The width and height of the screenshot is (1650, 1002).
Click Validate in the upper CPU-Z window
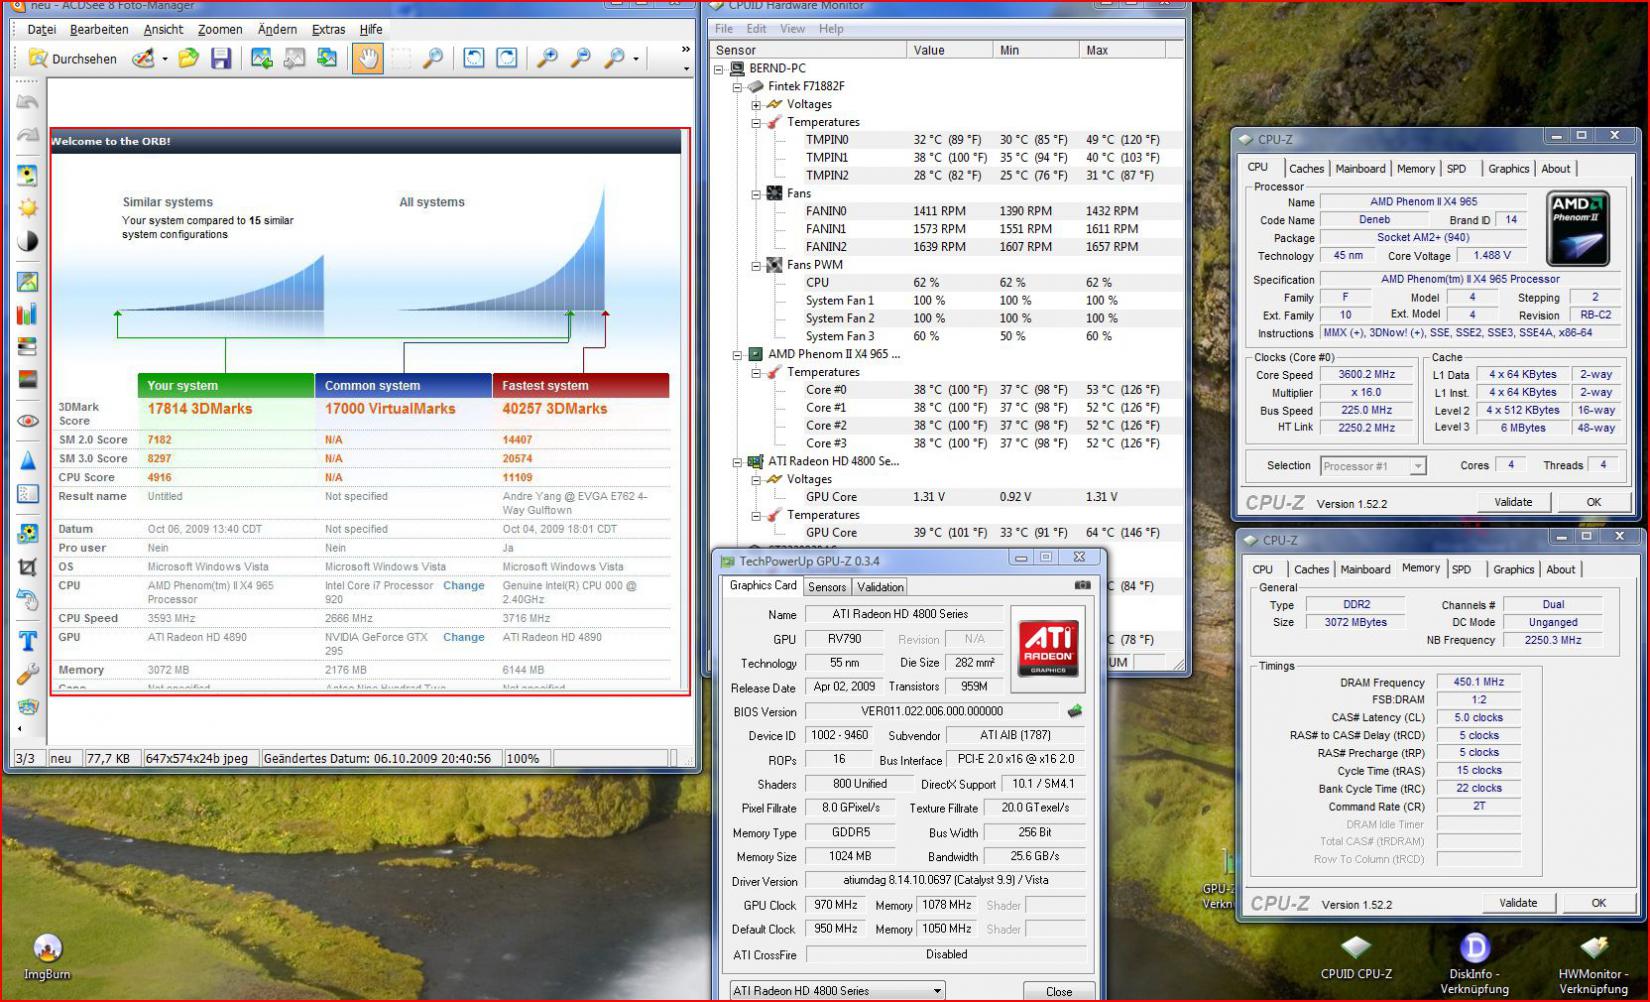(x=1513, y=502)
